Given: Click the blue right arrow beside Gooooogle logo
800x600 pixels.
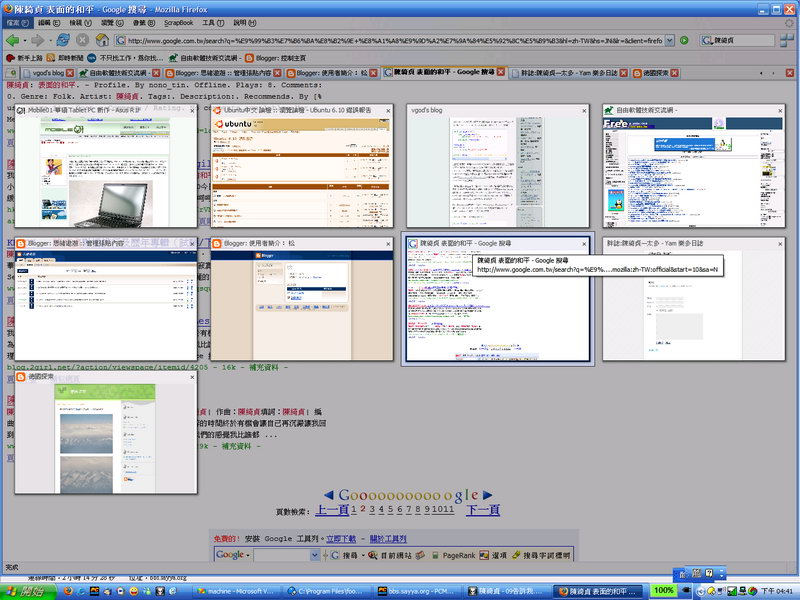Looking at the screenshot, I should (488, 494).
